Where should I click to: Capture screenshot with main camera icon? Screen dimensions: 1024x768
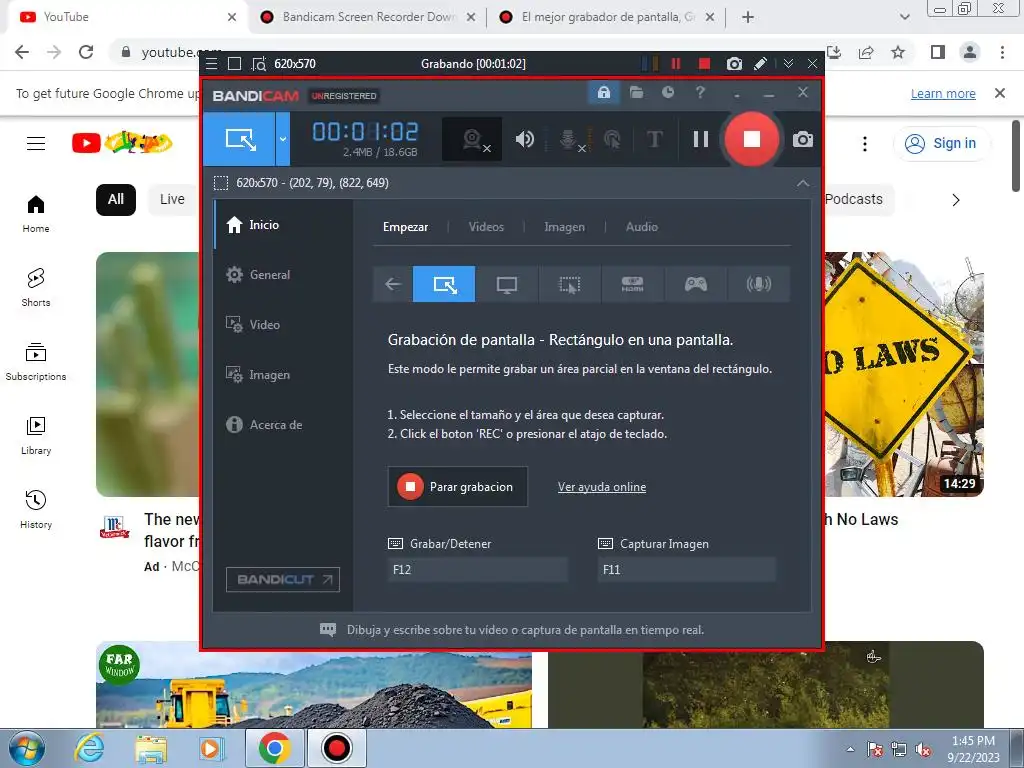803,139
